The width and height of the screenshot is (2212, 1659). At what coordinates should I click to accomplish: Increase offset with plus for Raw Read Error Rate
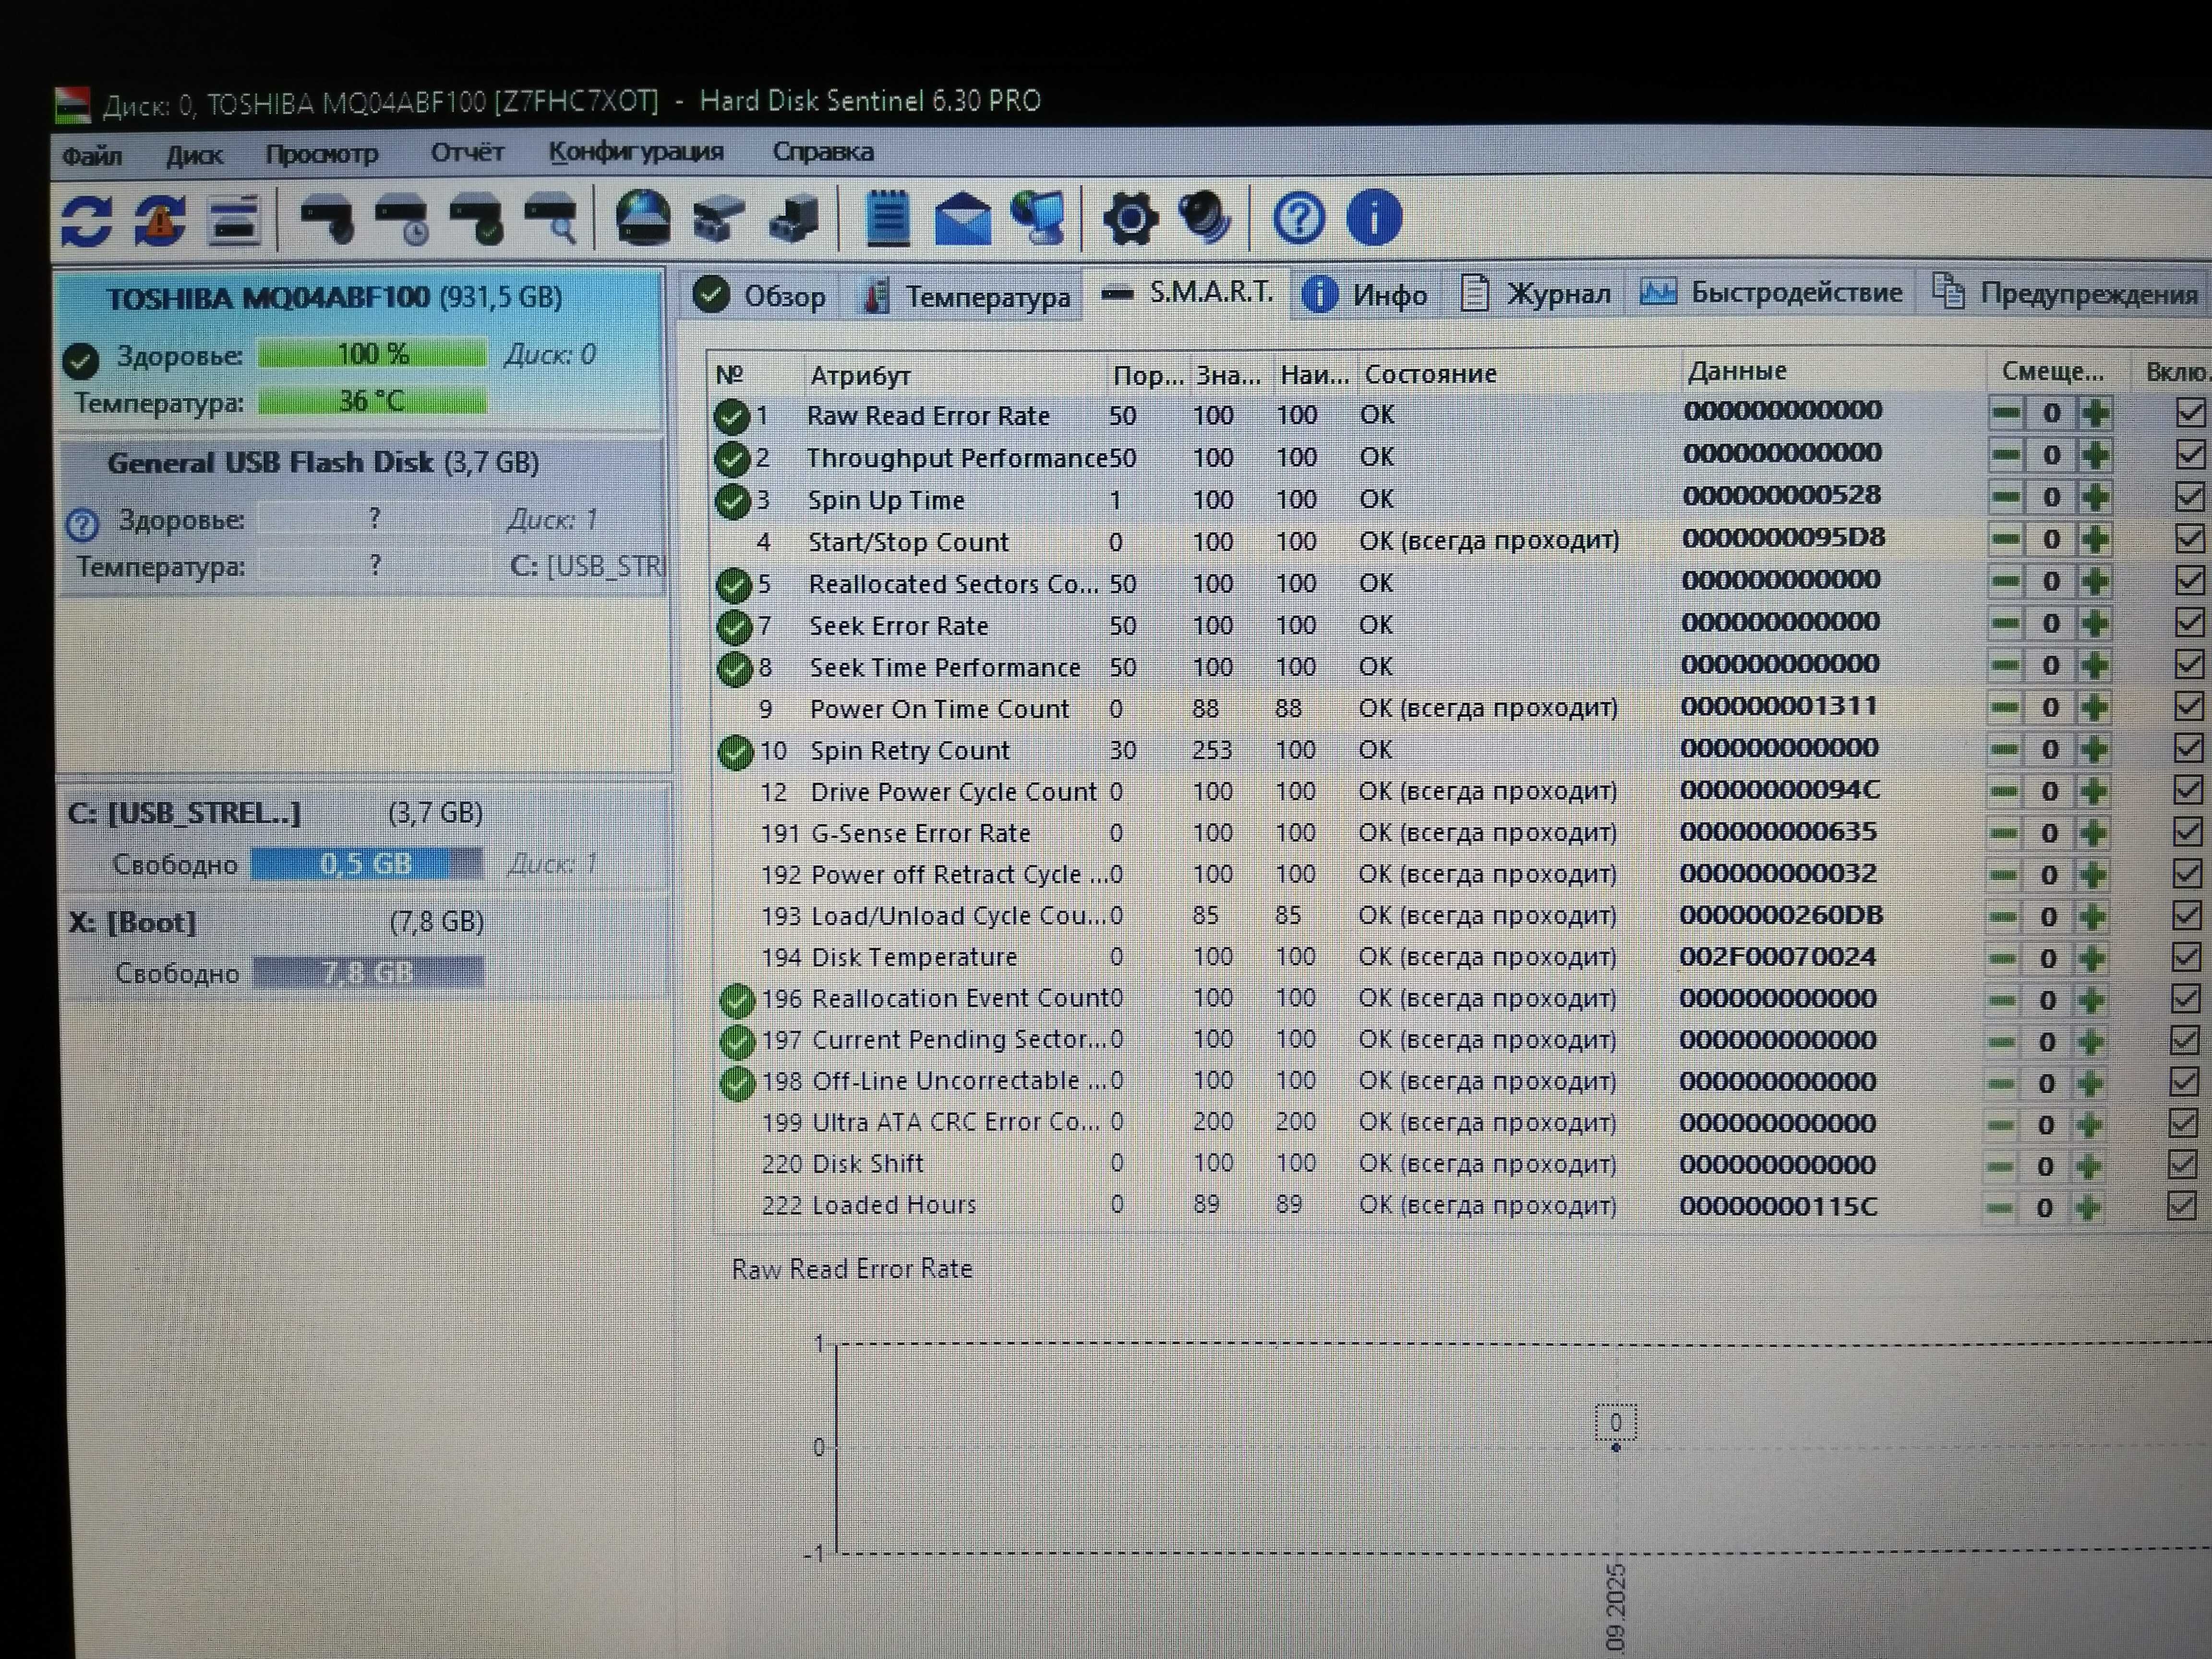click(x=2095, y=413)
